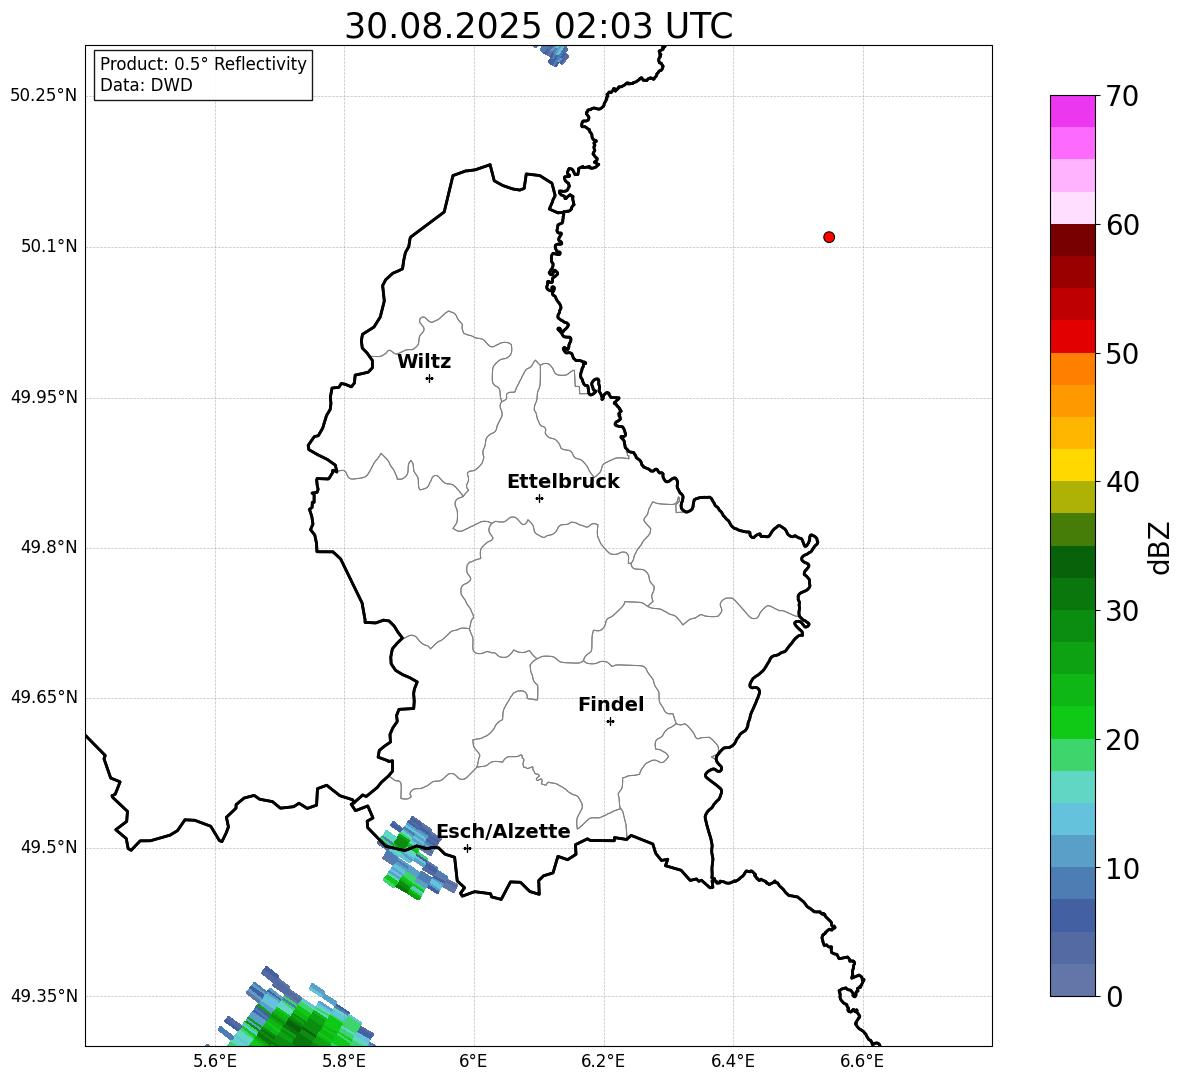Click the Esch/Alzette station label
Viewport: 1184px width, 1081px height.
503,831
